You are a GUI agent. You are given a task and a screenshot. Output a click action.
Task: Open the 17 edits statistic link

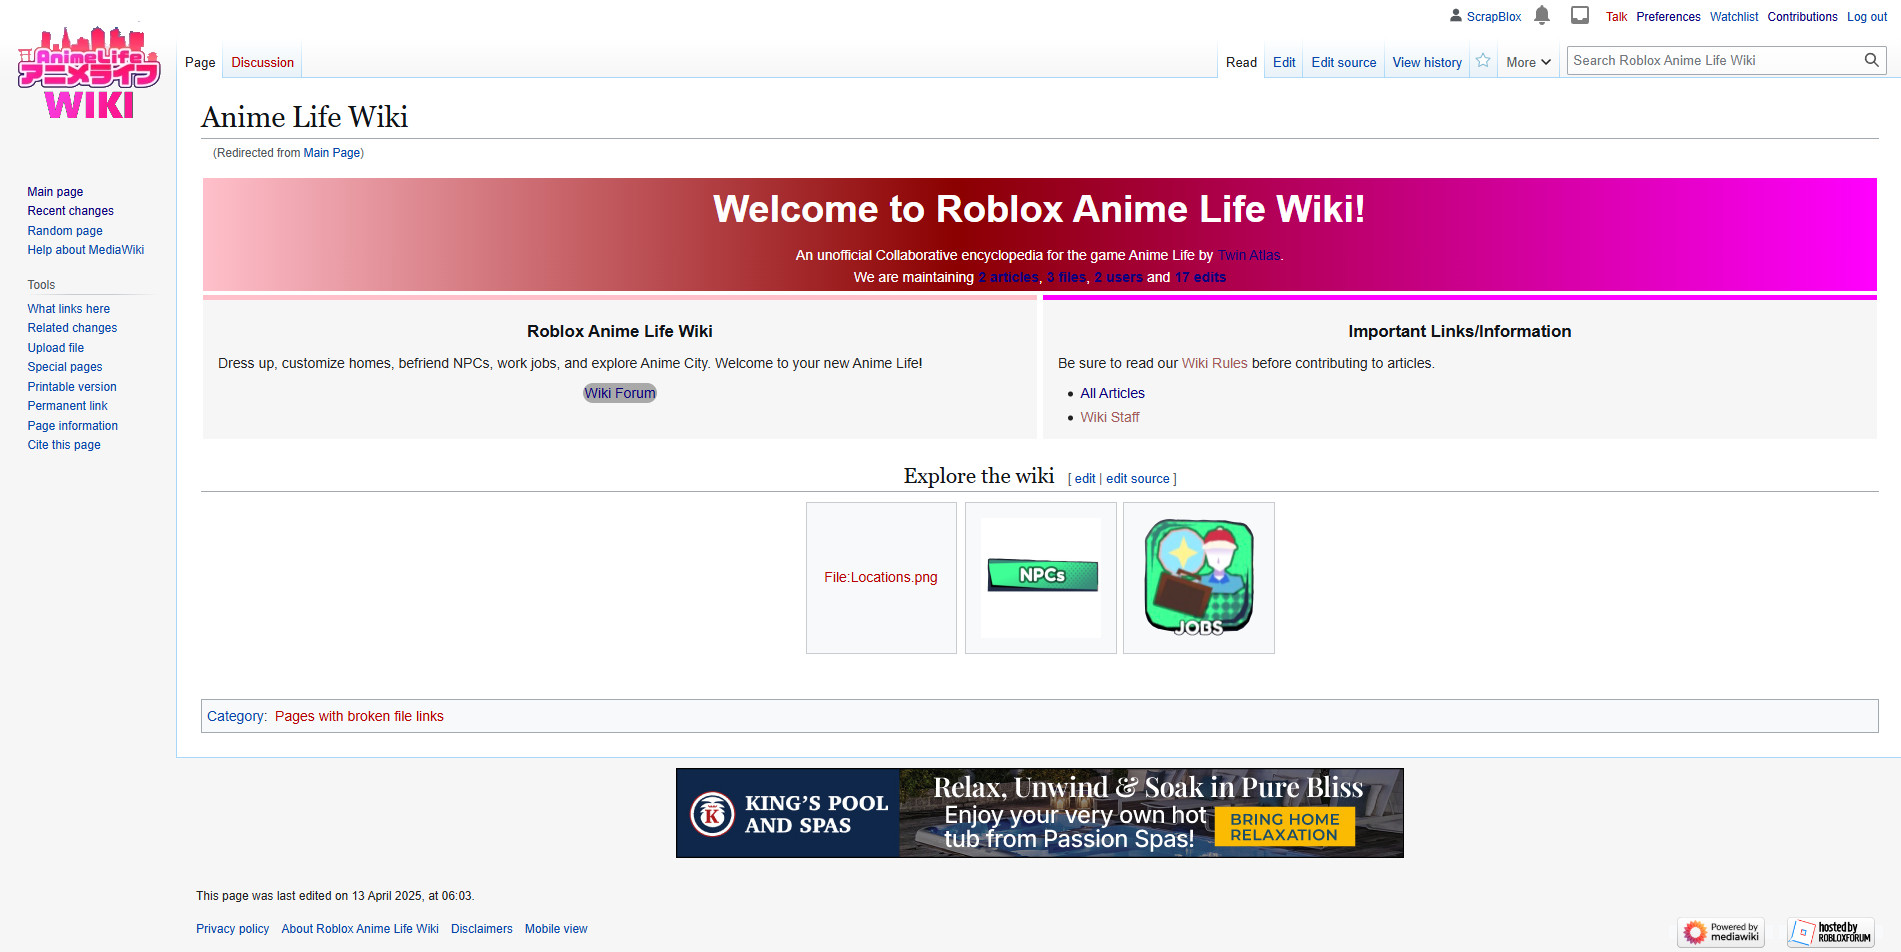pos(1200,277)
